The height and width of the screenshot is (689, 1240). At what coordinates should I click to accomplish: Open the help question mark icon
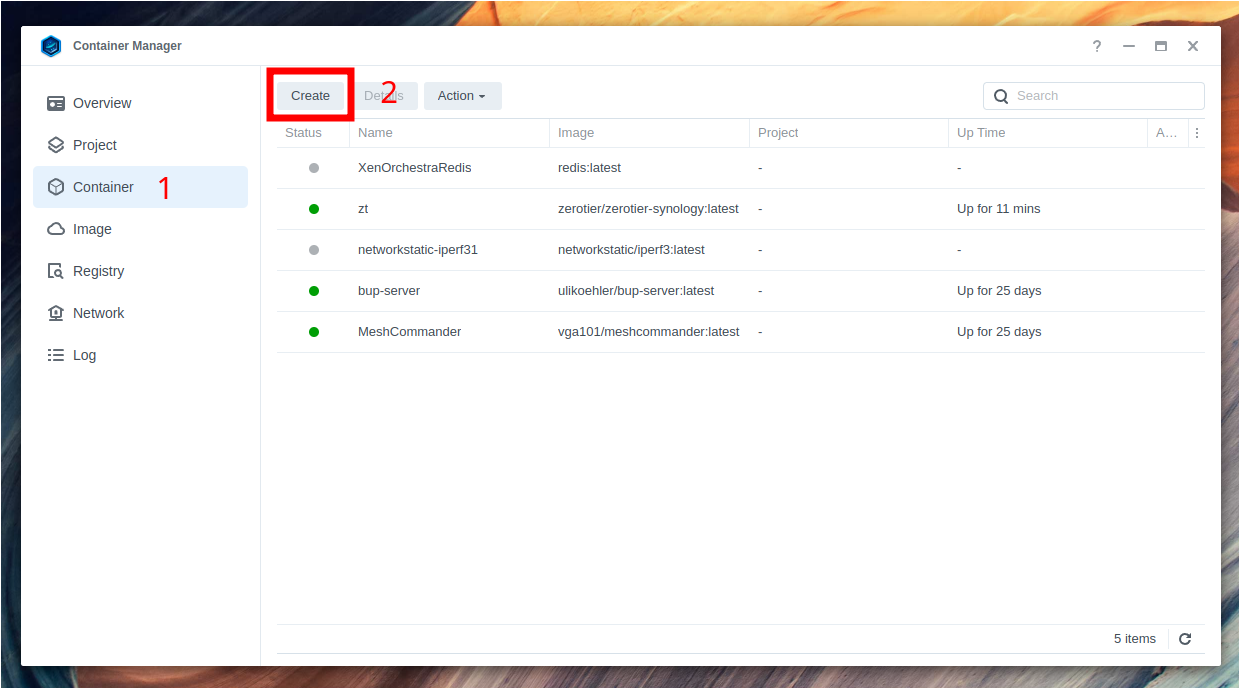[1097, 46]
